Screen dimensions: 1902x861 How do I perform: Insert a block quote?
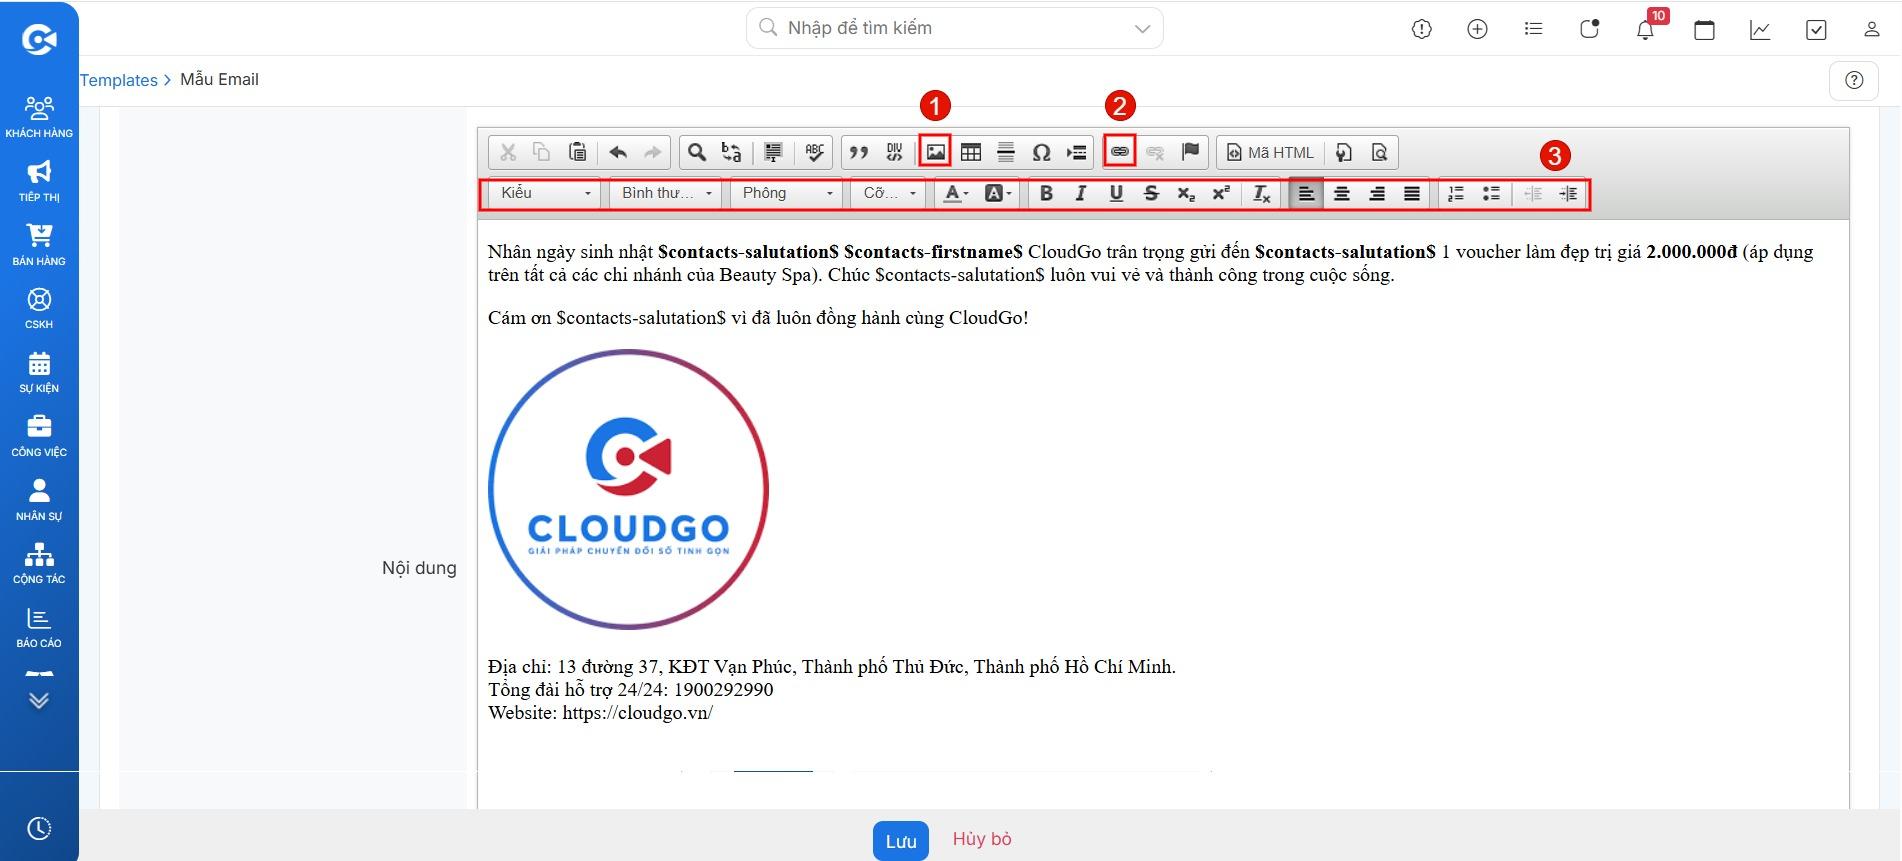pos(859,152)
